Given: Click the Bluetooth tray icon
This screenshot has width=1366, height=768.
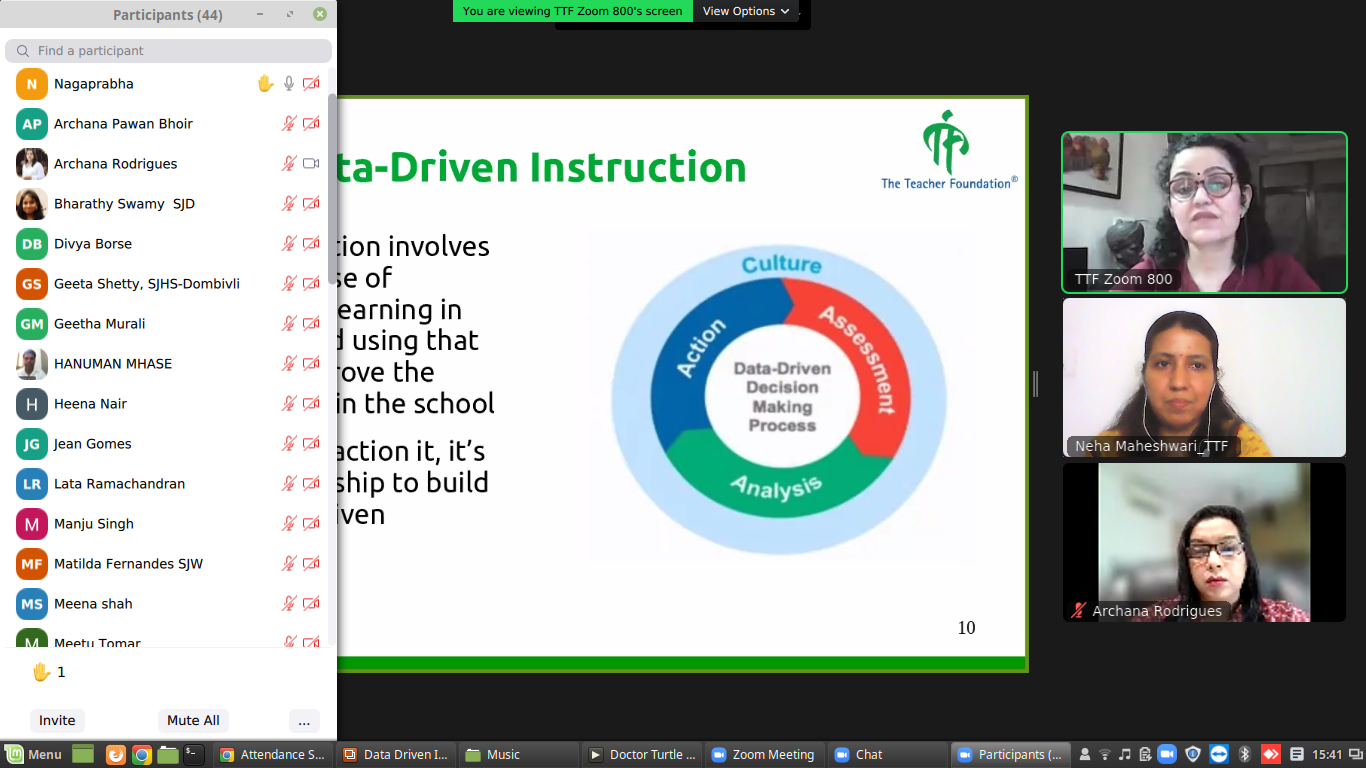Looking at the screenshot, I should (1245, 754).
